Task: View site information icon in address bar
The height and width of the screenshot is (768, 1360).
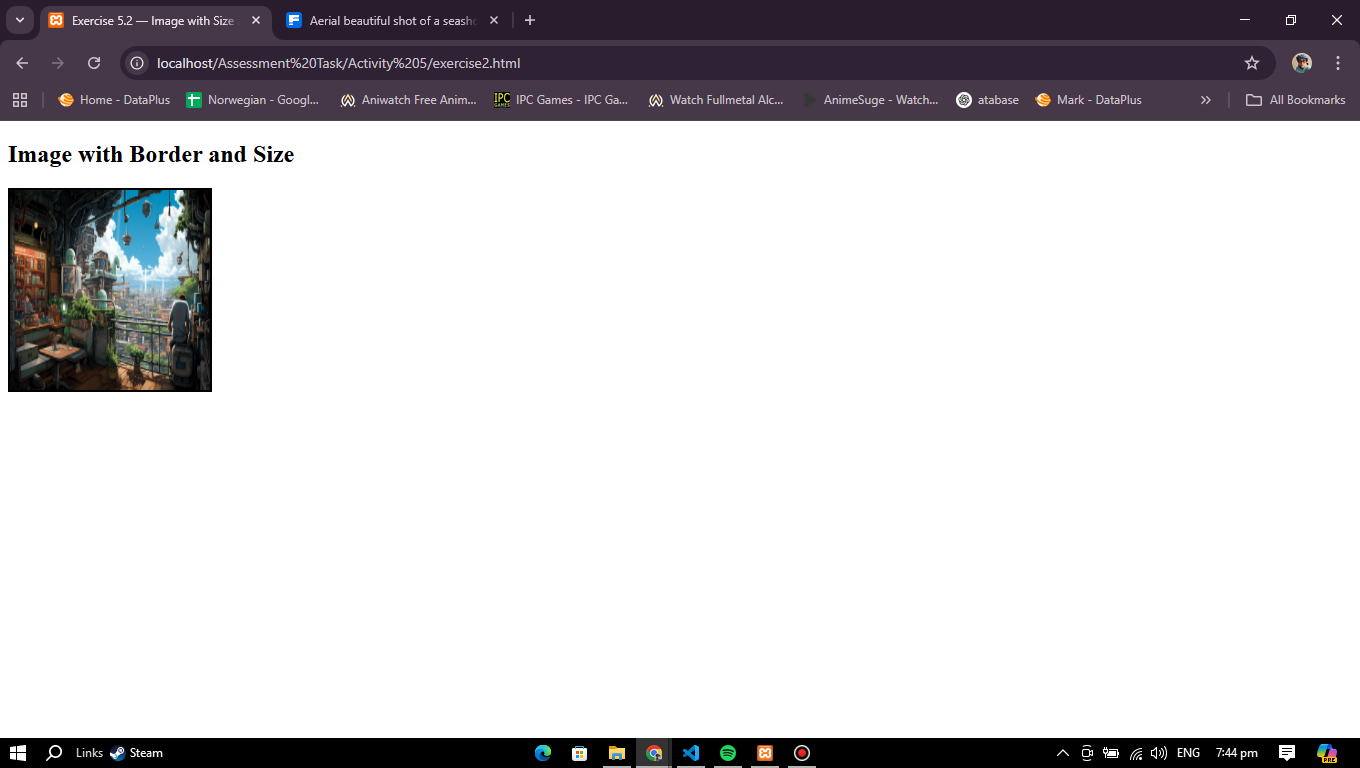Action: coord(138,63)
